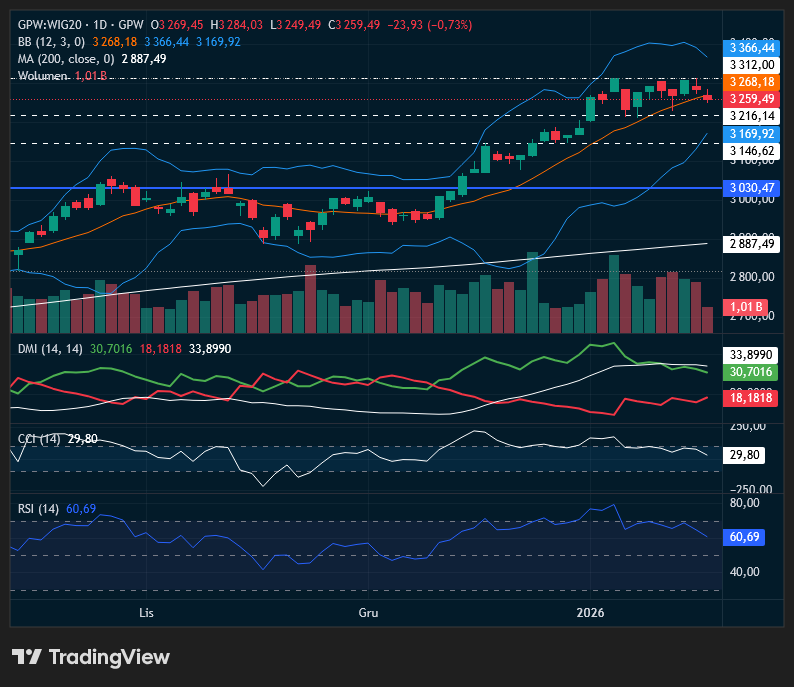Click the BB (12, 3, 0) indicator legend
The height and width of the screenshot is (687, 794).
coord(51,41)
